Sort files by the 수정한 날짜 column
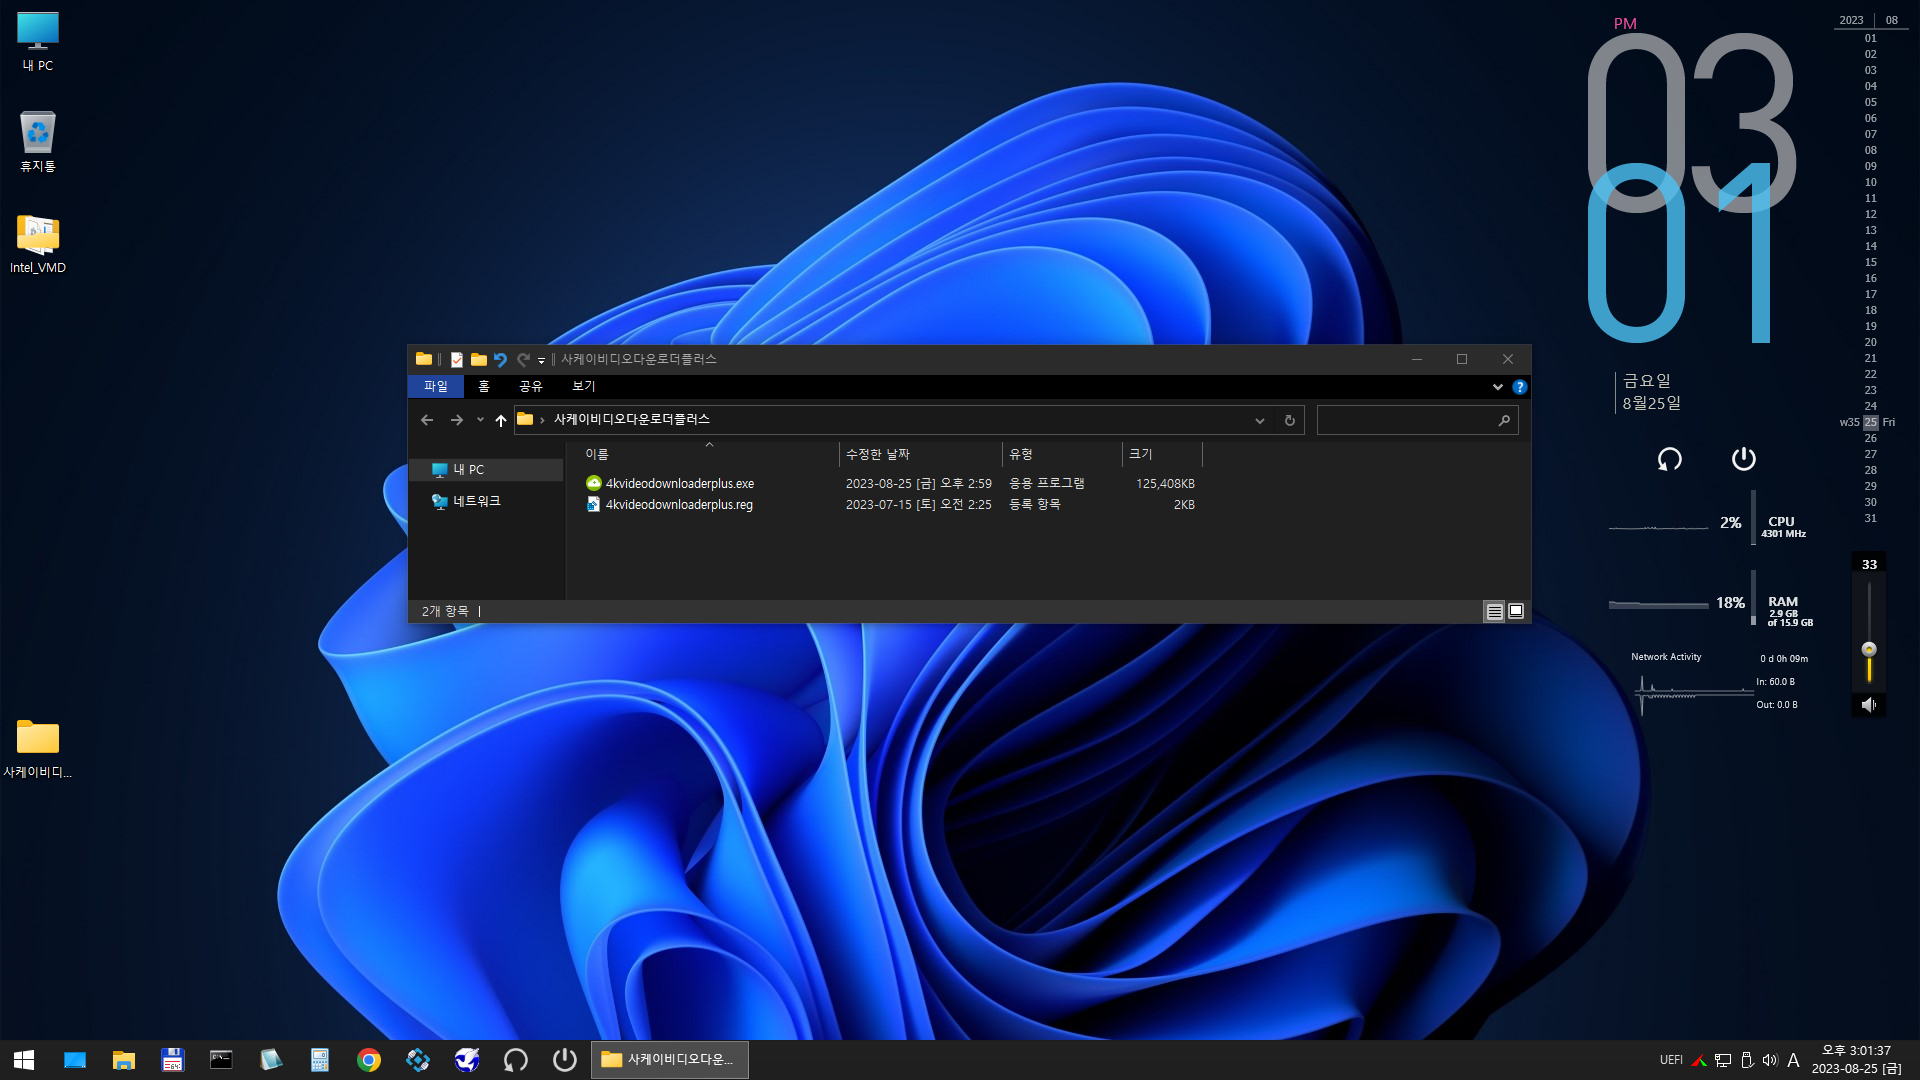Viewport: 1920px width, 1080px height. pos(920,454)
